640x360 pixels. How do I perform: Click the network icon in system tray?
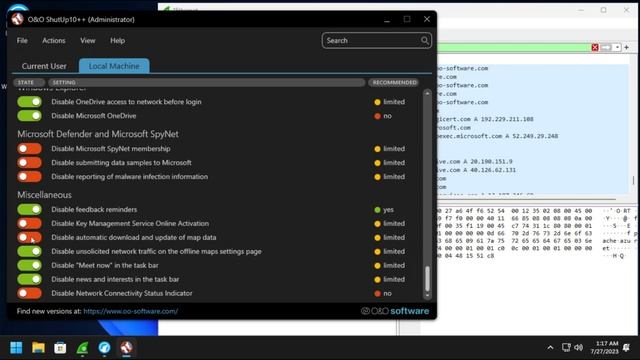(x=566, y=347)
